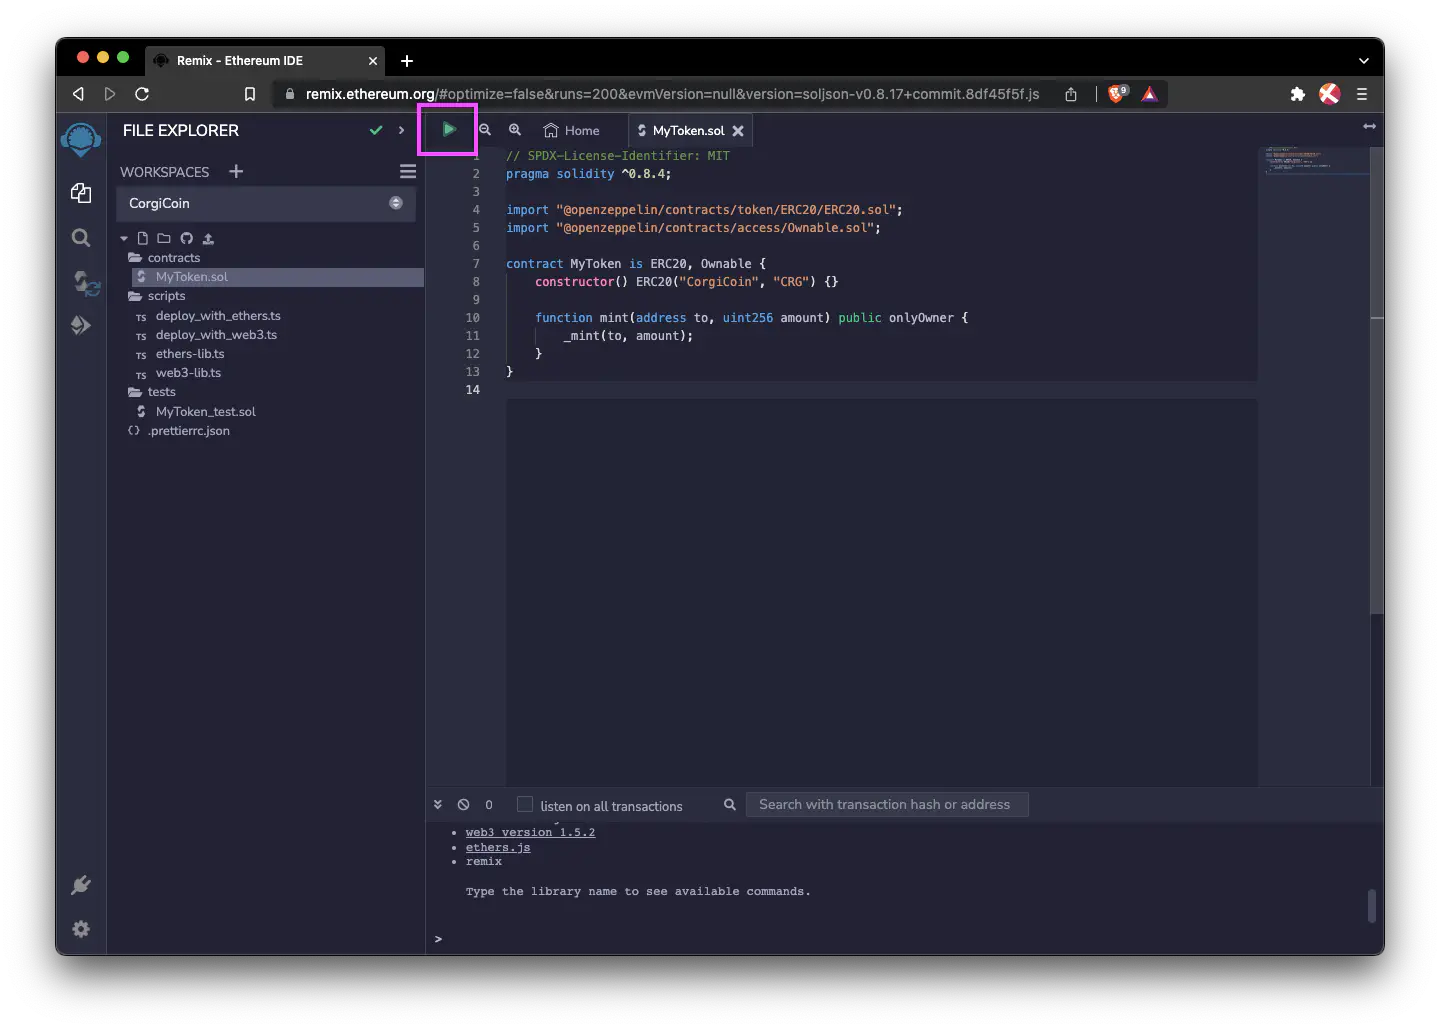1440x1029 pixels.
Task: Collapse the terminal with double chevron icon
Action: click(438, 804)
